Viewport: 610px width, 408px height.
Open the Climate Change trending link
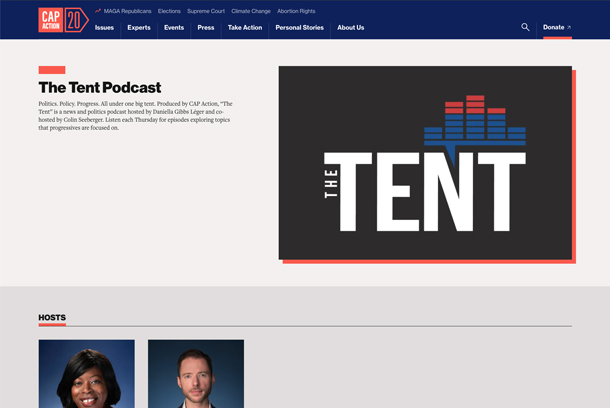(251, 11)
